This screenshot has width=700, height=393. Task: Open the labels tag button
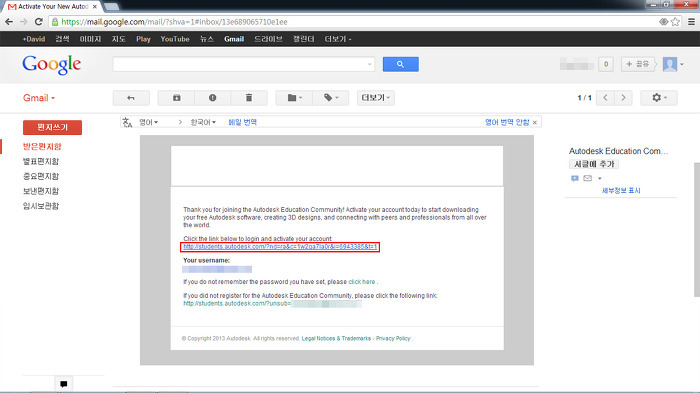[330, 98]
